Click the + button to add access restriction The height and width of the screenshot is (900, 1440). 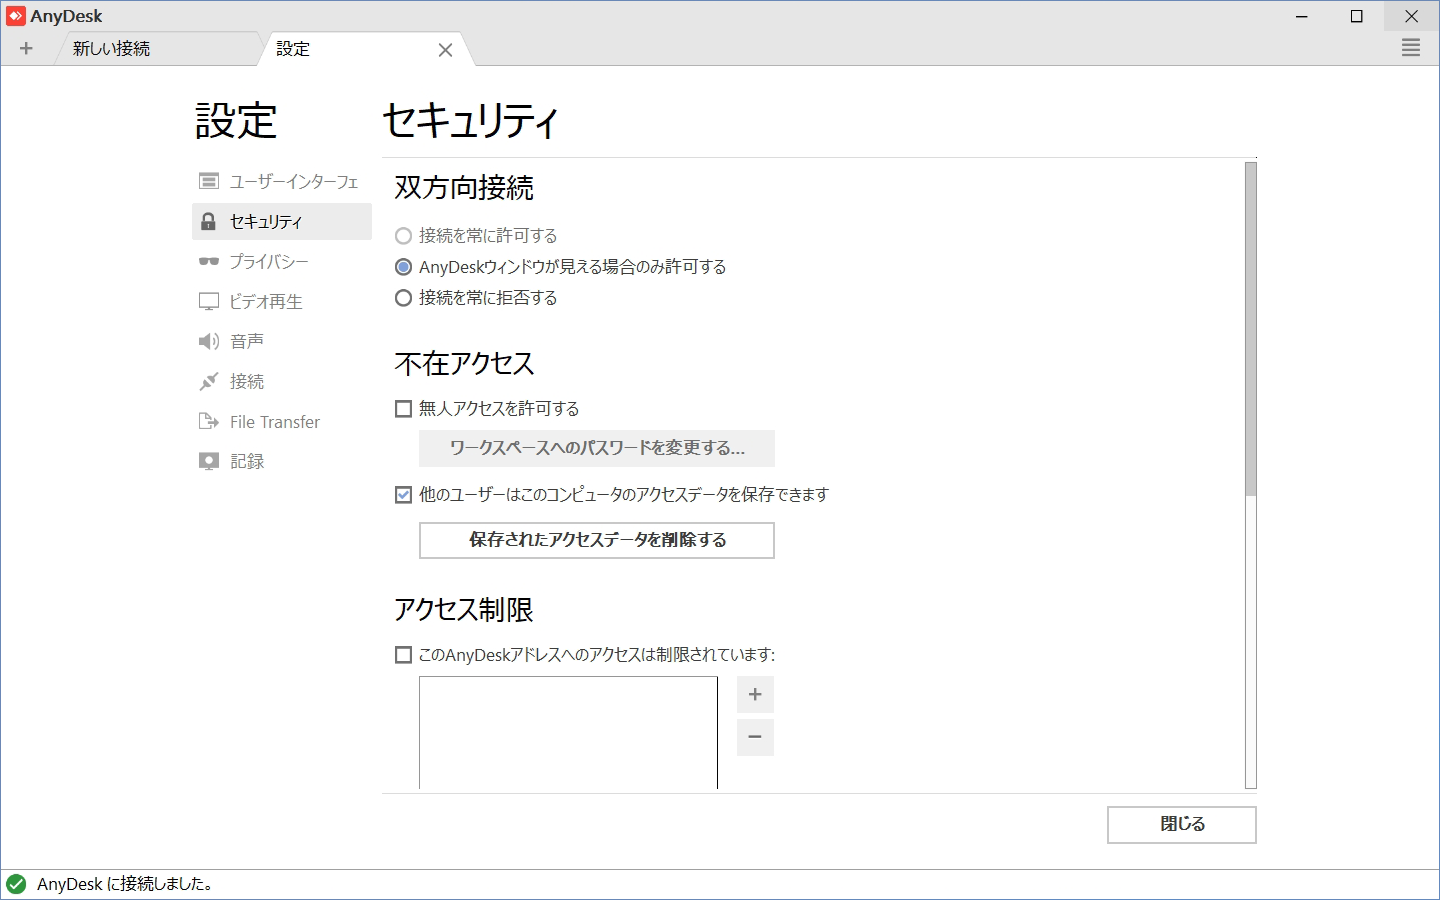[755, 694]
